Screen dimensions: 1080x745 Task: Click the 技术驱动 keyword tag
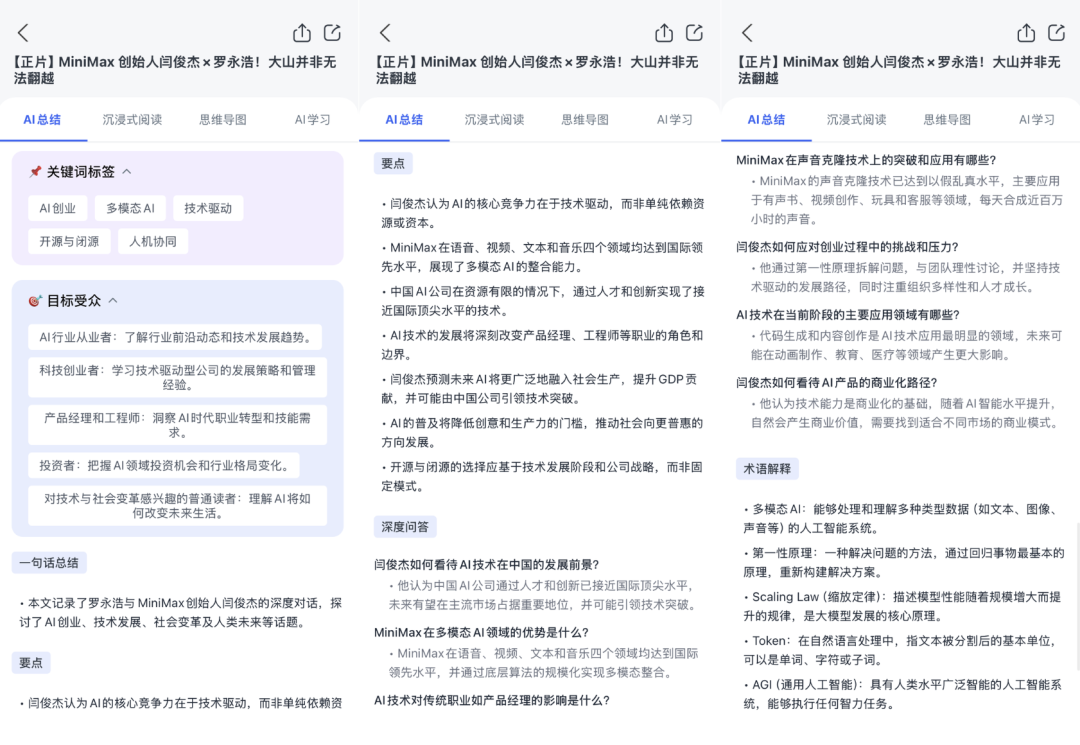pyautogui.click(x=208, y=209)
